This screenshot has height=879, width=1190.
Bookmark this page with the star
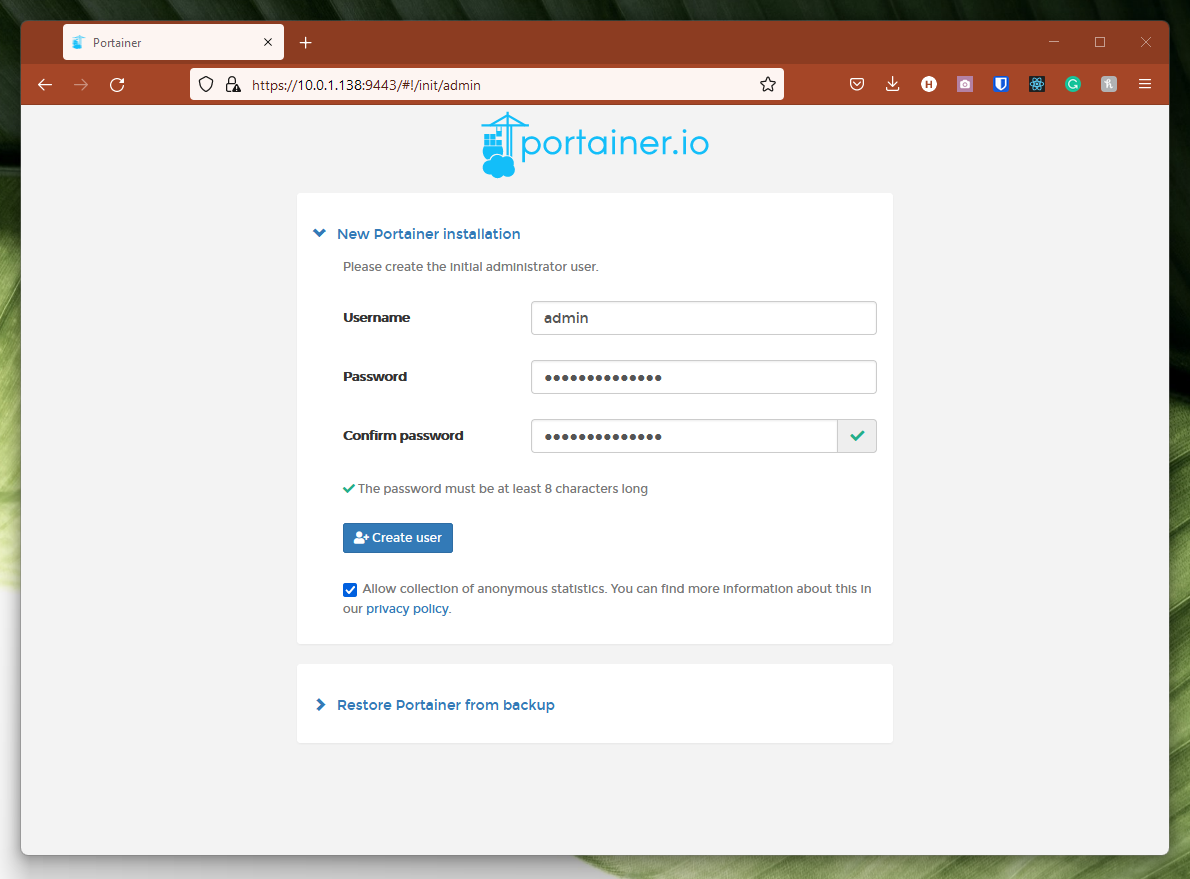pyautogui.click(x=767, y=84)
